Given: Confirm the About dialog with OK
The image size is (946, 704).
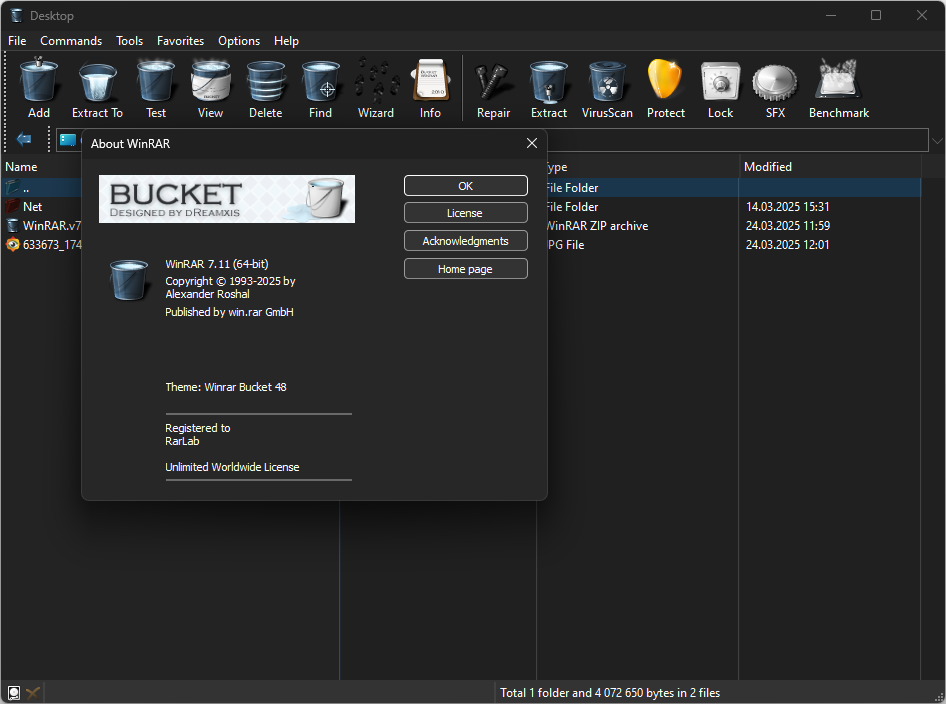Looking at the screenshot, I should coord(466,186).
